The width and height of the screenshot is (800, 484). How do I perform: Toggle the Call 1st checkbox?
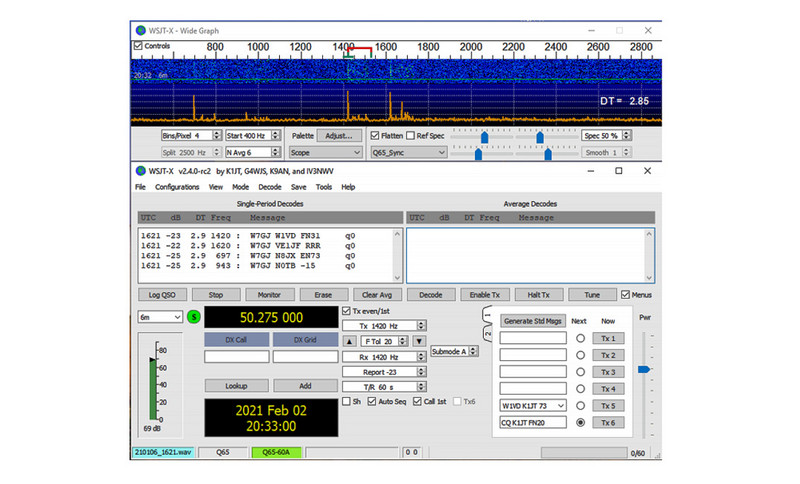[x=417, y=401]
